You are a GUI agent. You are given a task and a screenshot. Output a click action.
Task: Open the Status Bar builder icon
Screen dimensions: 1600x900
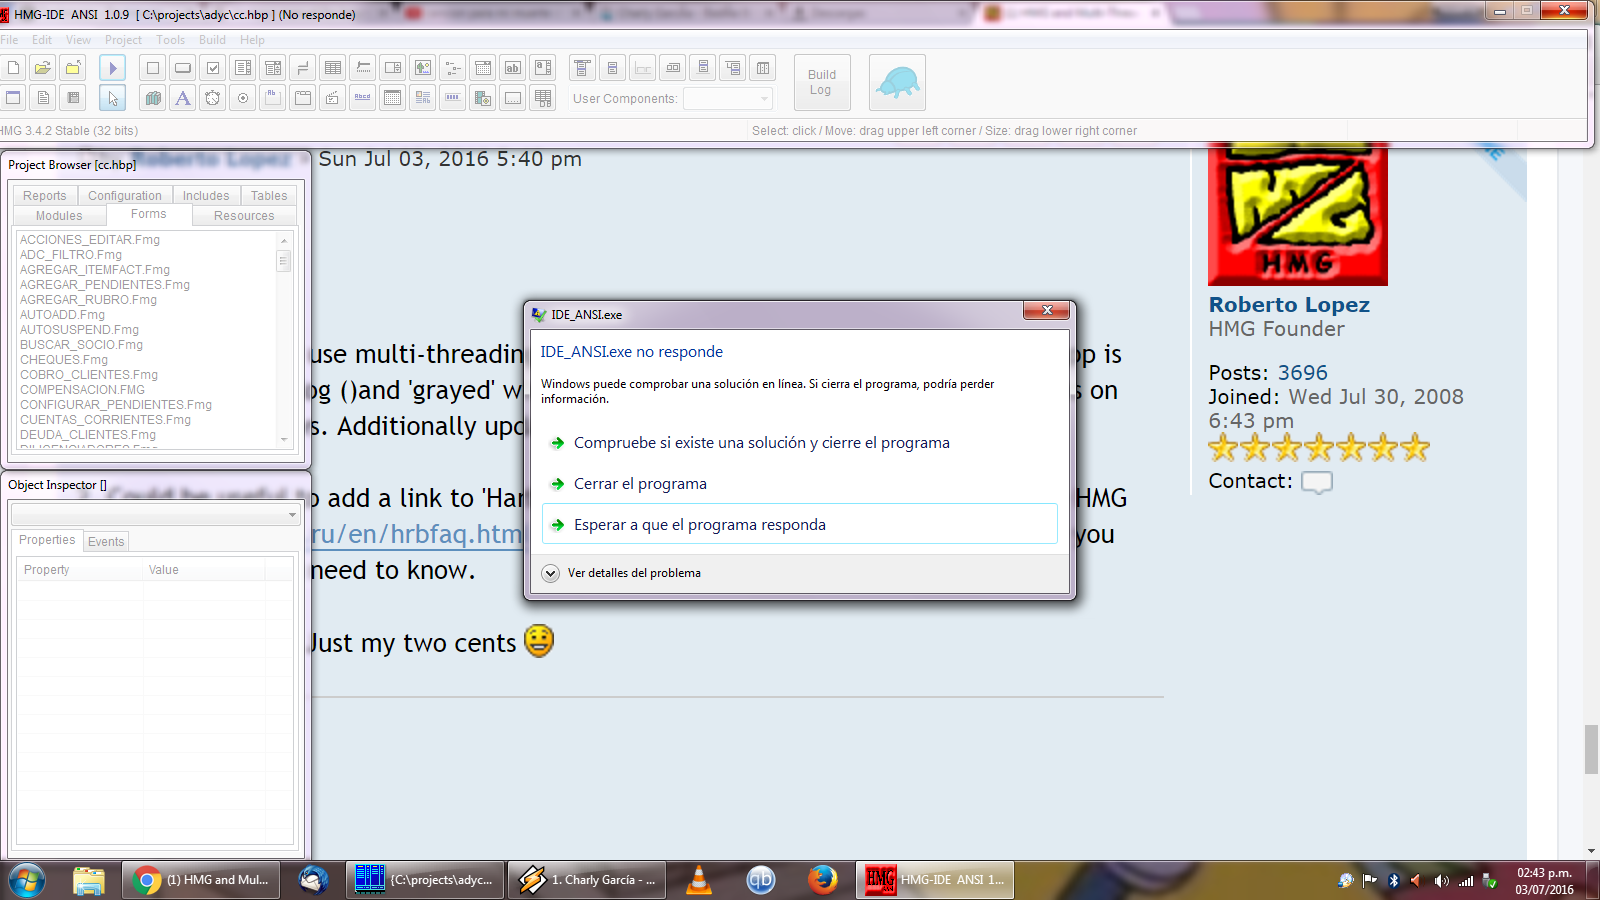(x=643, y=68)
